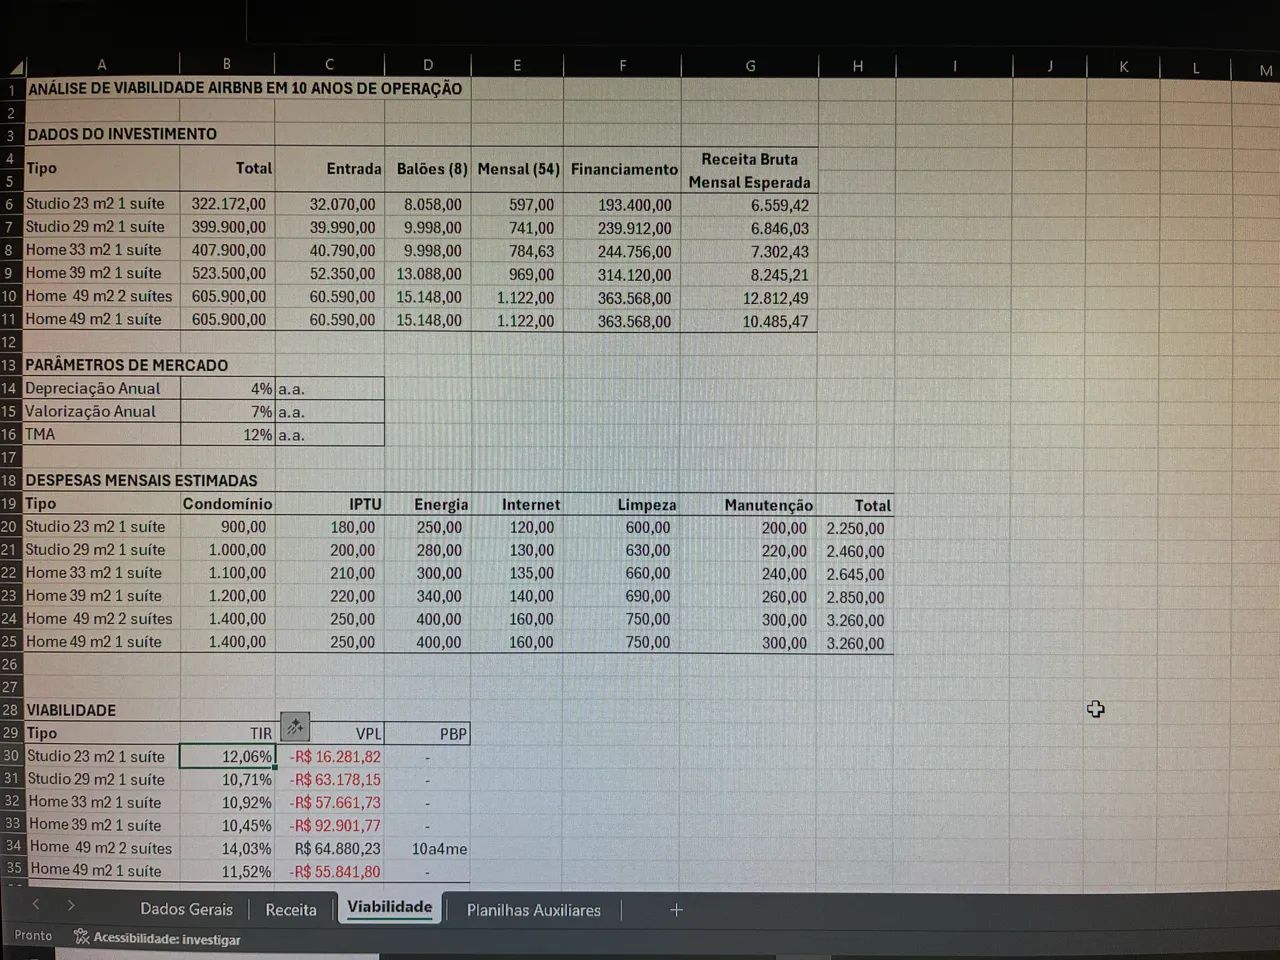Click the Pronto status indicator

tap(33, 936)
